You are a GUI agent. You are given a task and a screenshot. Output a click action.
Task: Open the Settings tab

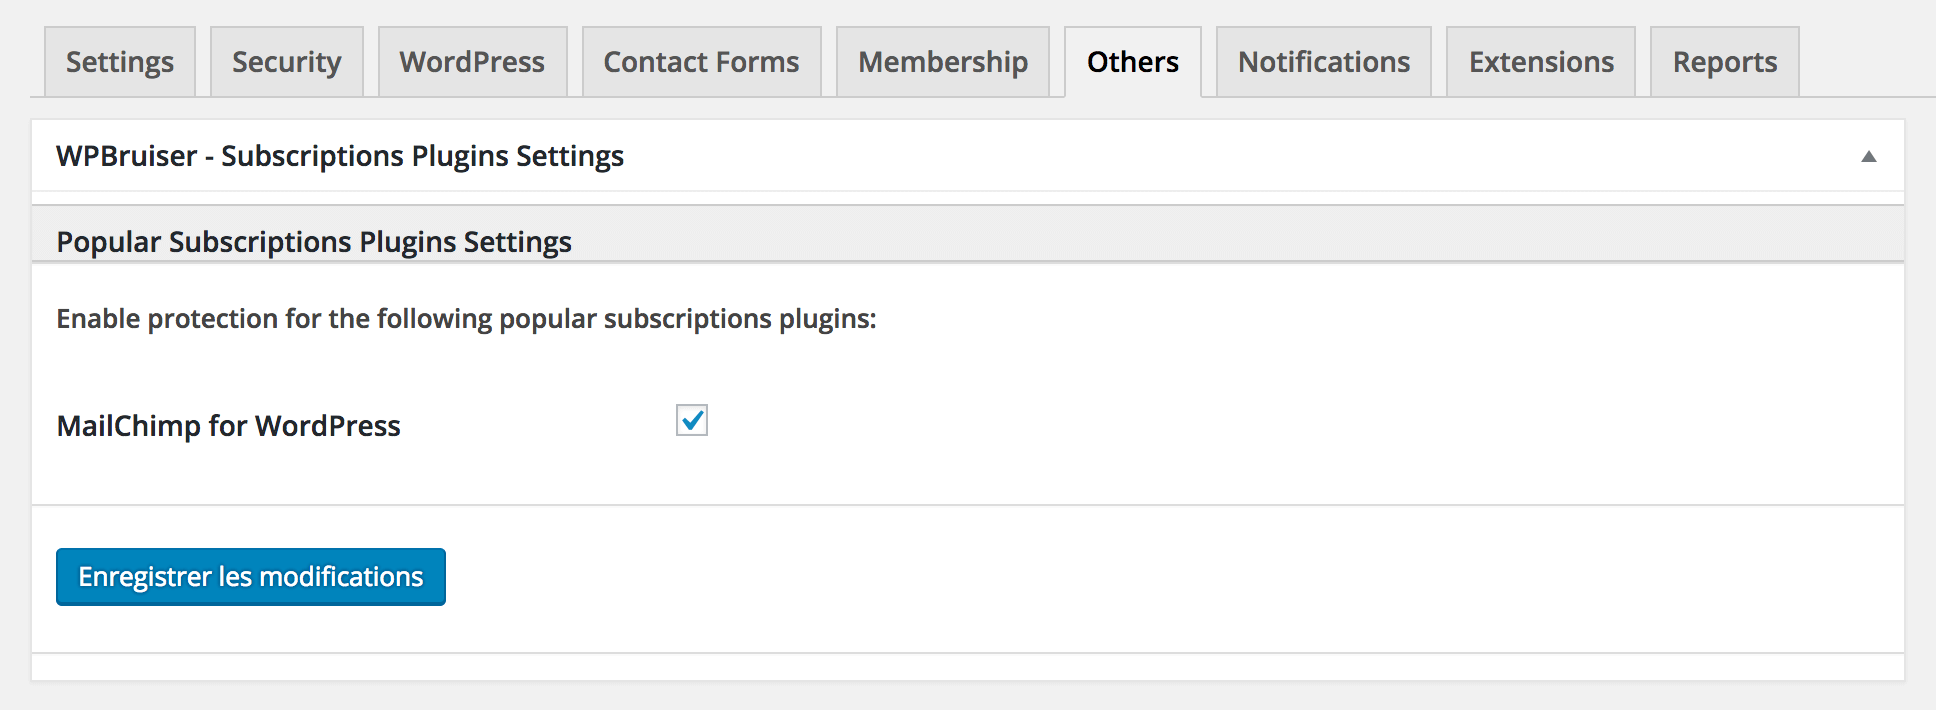[x=120, y=62]
